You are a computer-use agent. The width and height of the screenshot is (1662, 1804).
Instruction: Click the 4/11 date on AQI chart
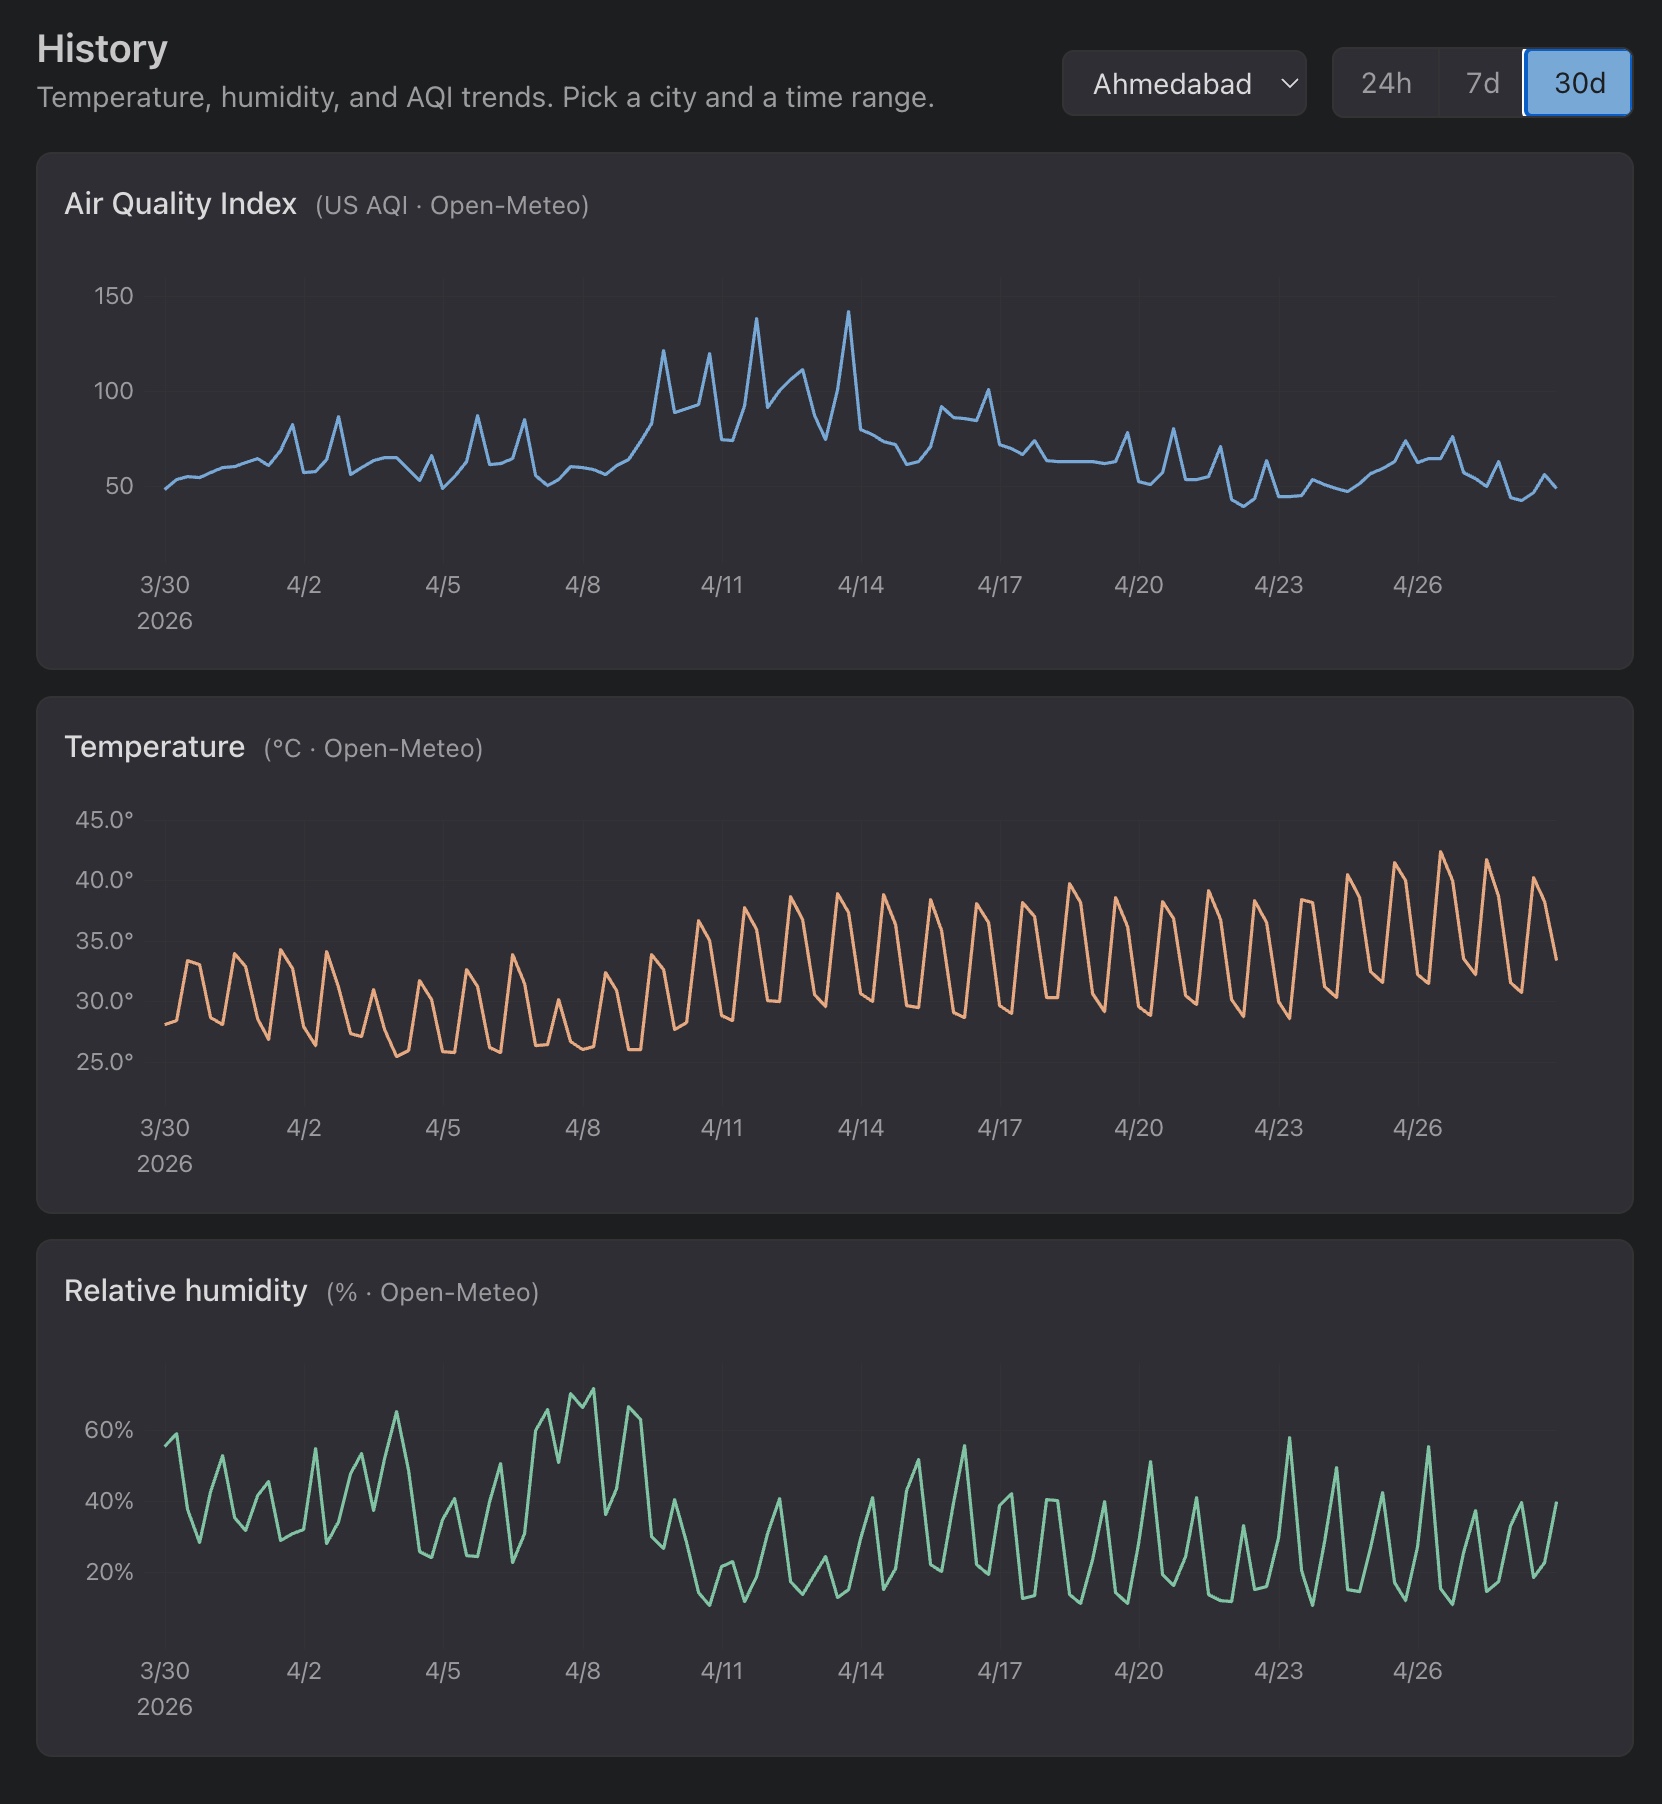(x=721, y=585)
